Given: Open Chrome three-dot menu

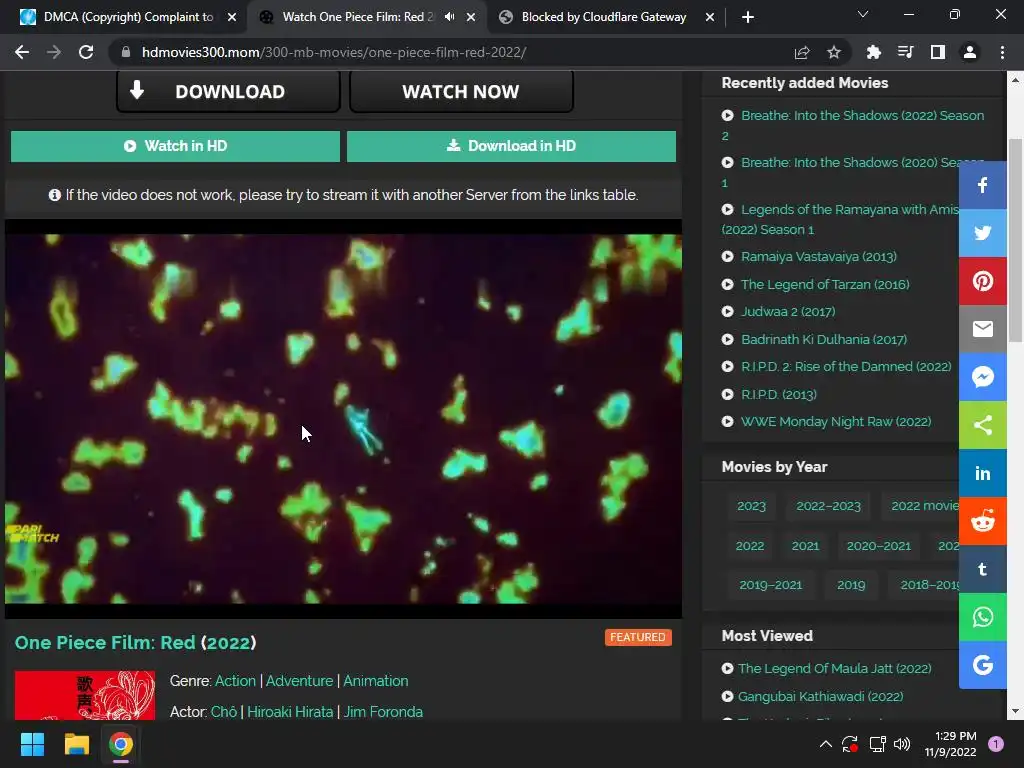Looking at the screenshot, I should pos(1002,52).
